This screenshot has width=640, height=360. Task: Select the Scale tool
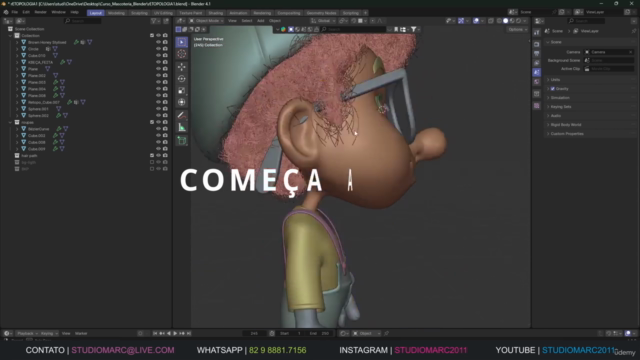point(182,91)
